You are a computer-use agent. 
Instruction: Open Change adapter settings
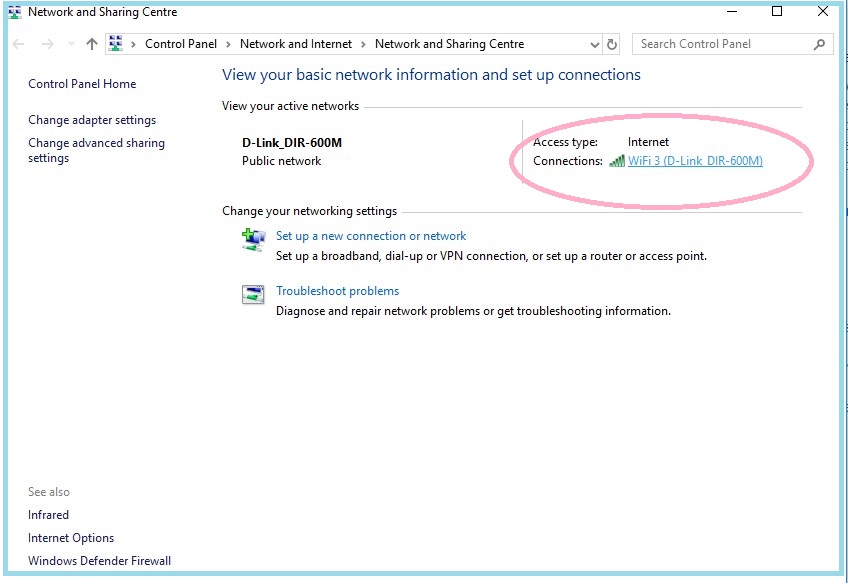click(92, 120)
